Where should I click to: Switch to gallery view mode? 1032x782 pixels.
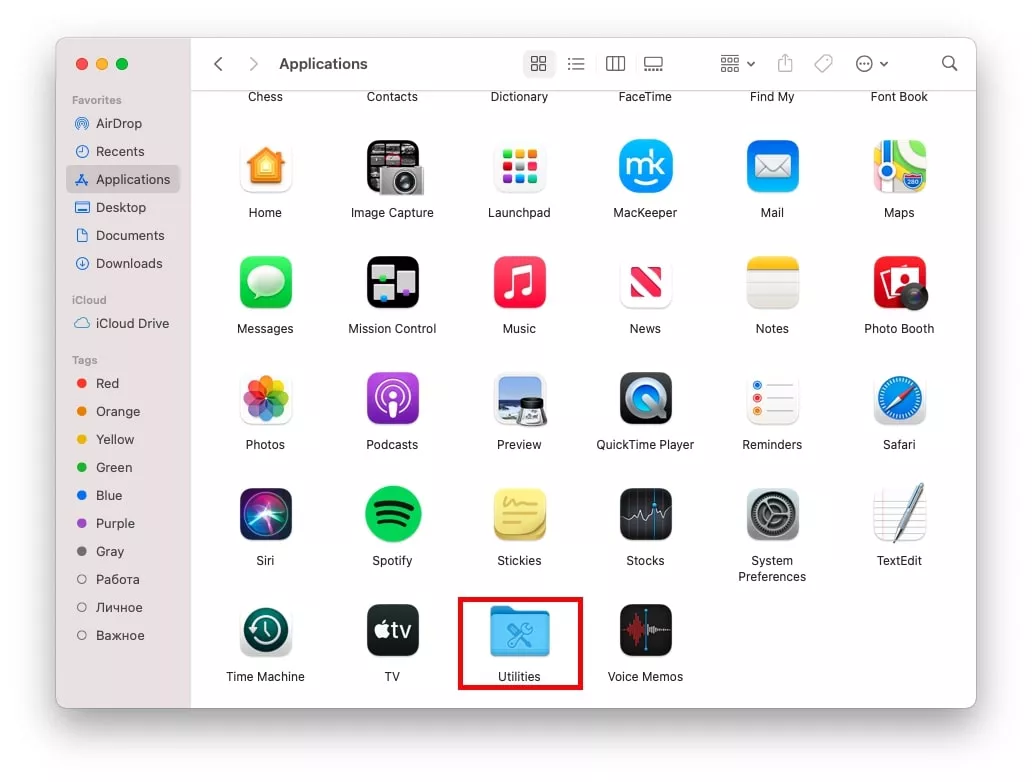pos(653,64)
